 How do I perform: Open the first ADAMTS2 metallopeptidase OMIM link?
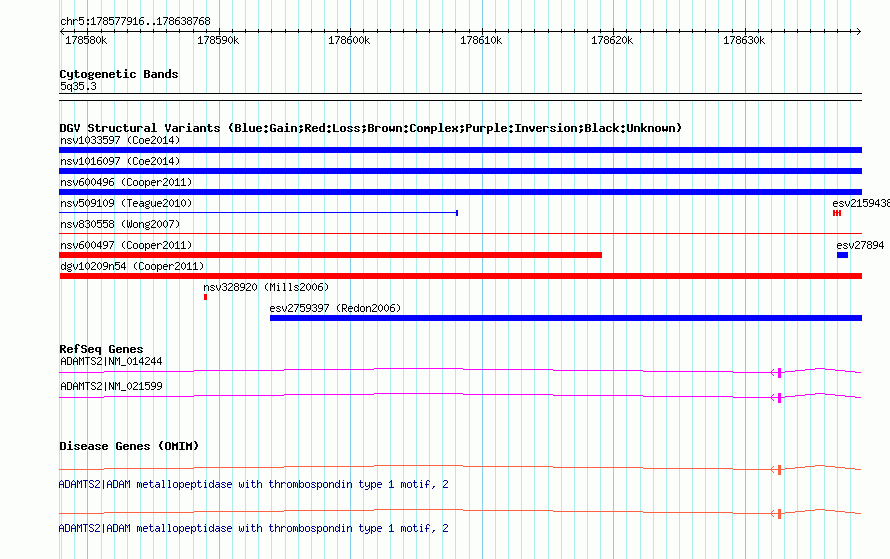coord(253,484)
